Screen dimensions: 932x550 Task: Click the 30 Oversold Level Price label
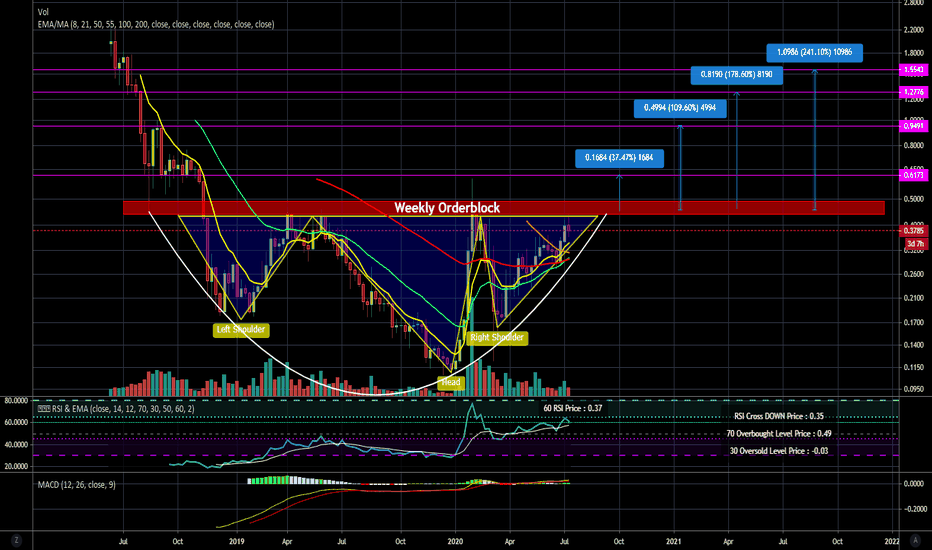(779, 451)
